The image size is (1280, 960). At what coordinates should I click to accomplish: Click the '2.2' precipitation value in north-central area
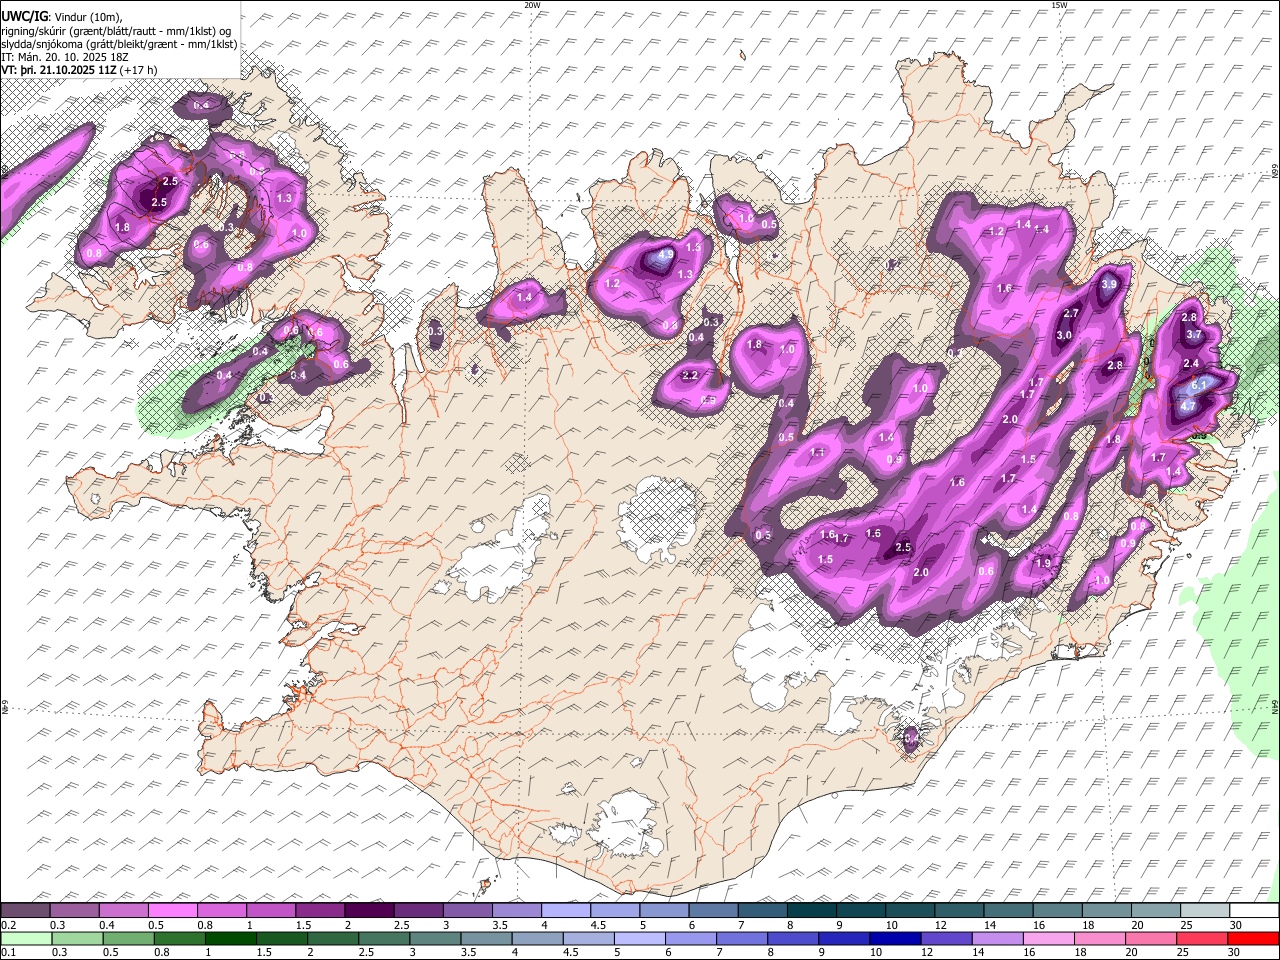click(690, 376)
